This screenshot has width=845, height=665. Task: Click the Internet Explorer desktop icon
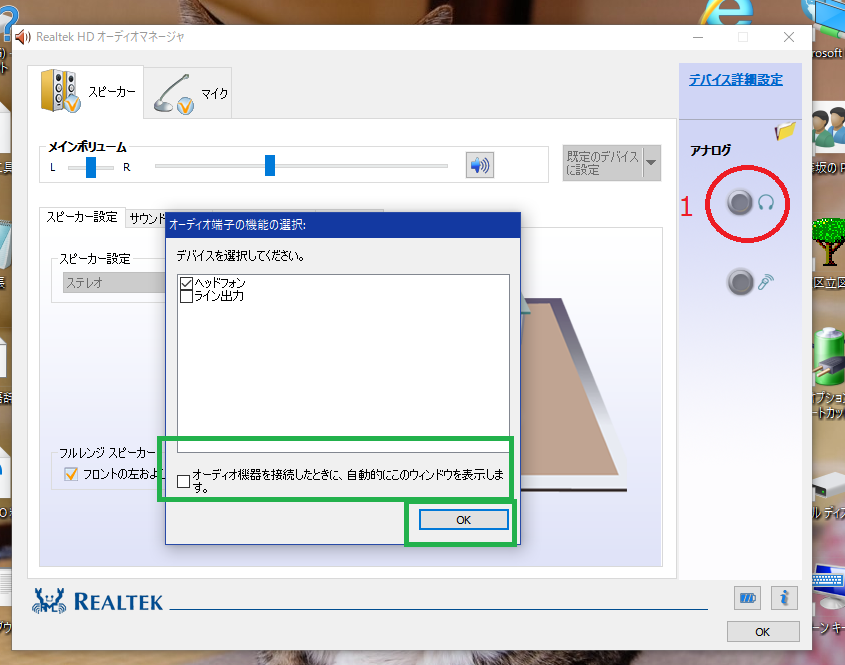point(726,13)
